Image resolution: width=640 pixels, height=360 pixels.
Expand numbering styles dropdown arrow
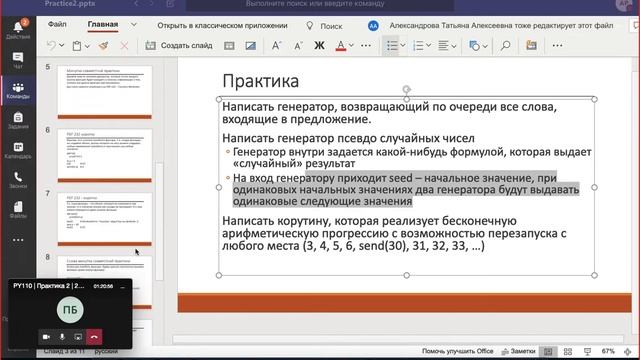click(428, 45)
